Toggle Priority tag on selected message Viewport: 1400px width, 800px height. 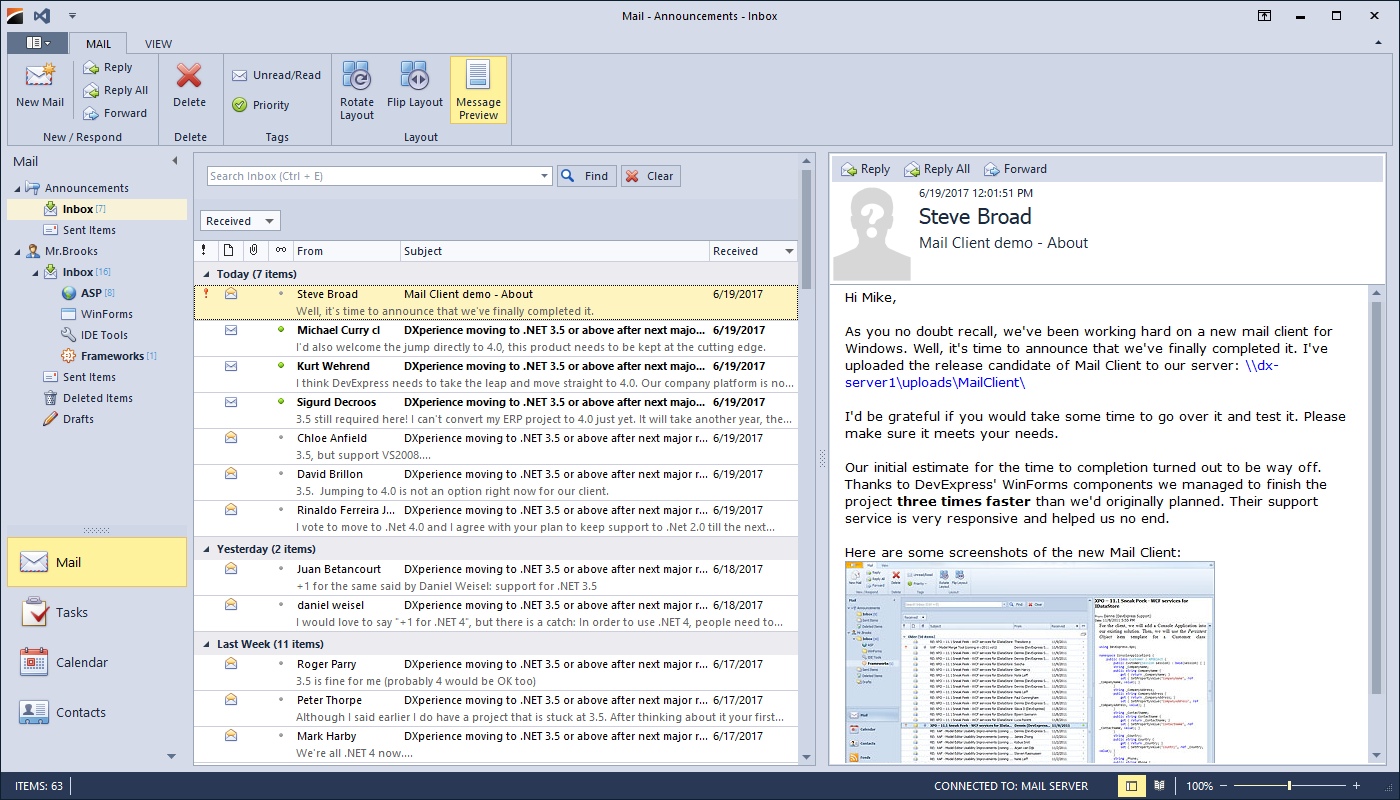coord(261,105)
